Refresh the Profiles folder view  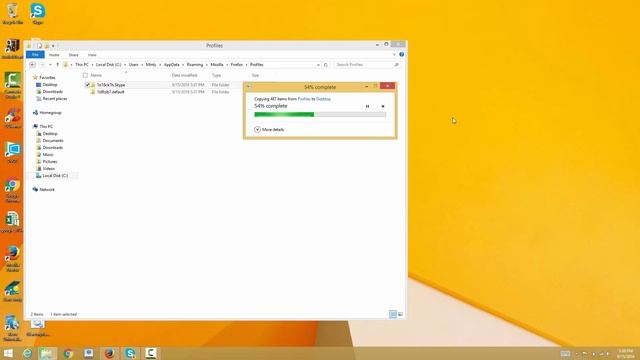tap(326, 65)
